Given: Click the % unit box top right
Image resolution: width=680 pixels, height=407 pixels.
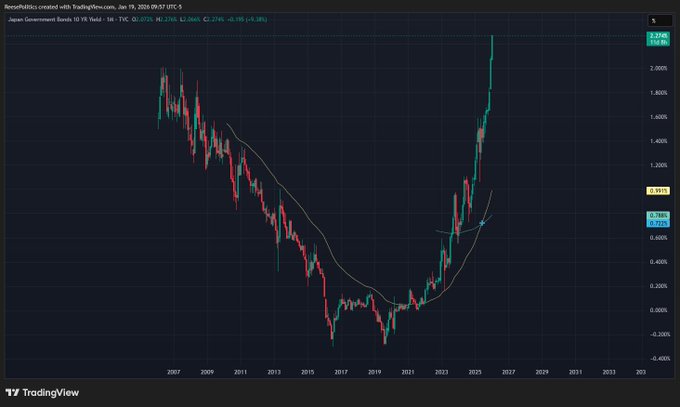Looking at the screenshot, I should (654, 20).
